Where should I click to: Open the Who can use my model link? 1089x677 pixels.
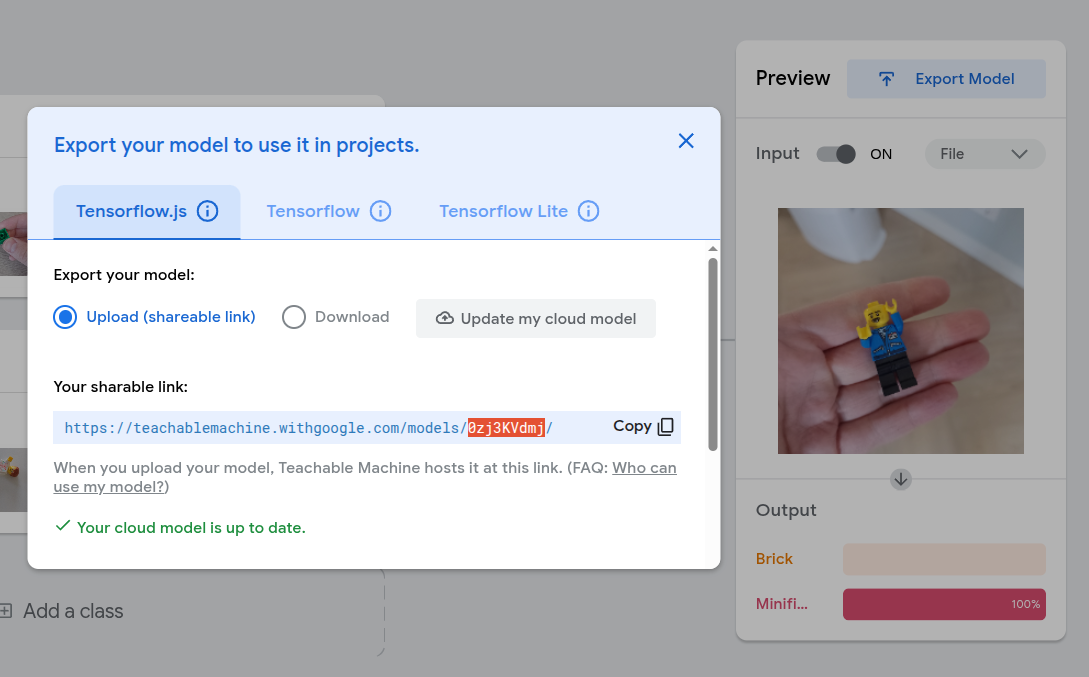[x=644, y=468]
